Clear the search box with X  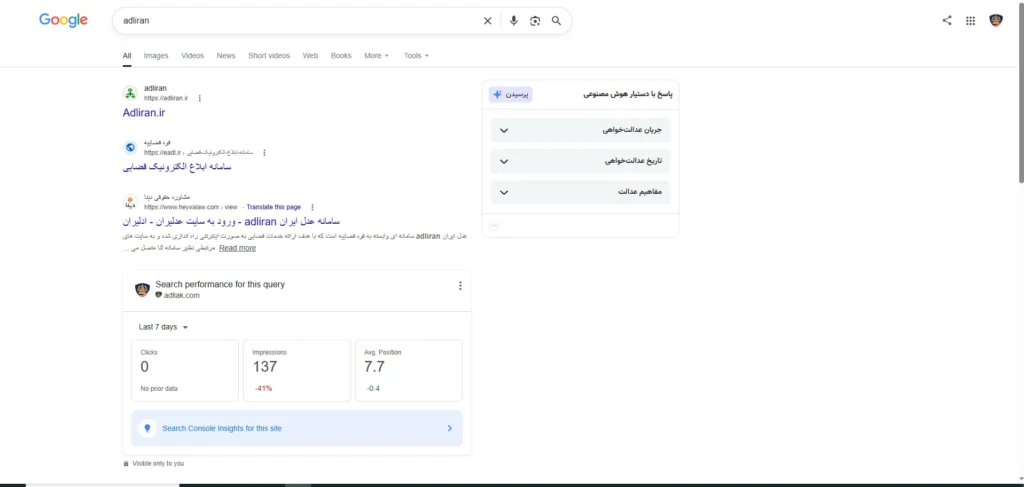click(x=487, y=21)
